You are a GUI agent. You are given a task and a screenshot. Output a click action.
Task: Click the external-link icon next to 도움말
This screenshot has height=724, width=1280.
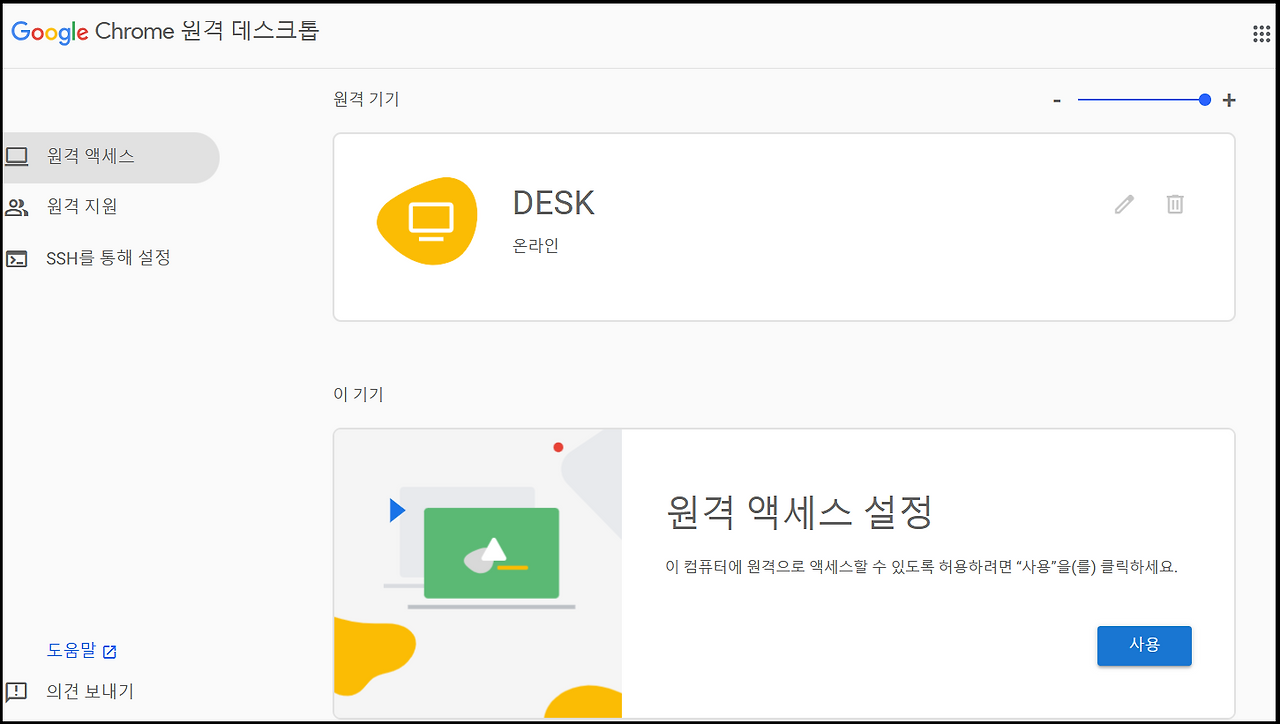[x=110, y=652]
